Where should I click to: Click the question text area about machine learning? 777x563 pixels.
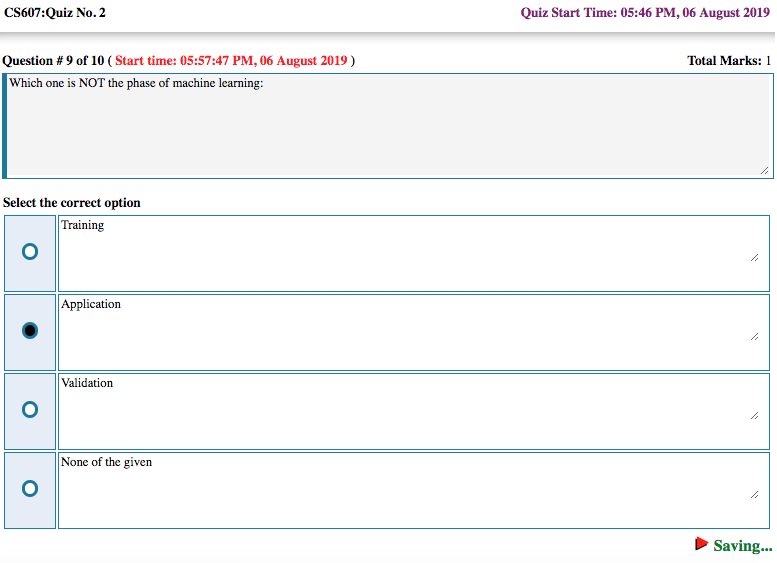pos(388,126)
